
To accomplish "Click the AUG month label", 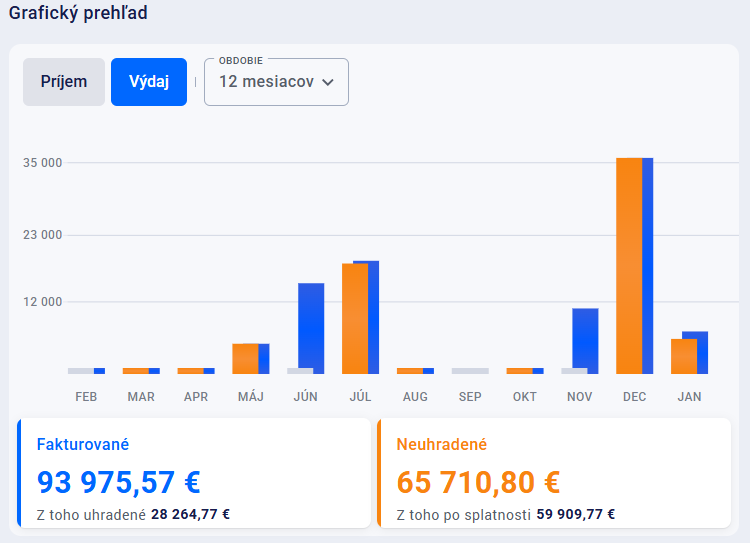I will click(x=415, y=397).
